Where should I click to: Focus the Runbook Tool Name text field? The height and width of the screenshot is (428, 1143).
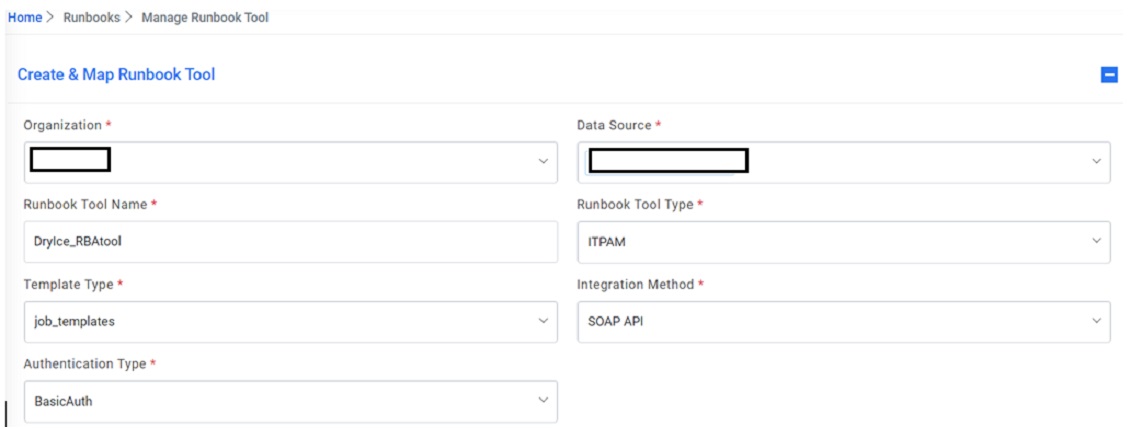(290, 241)
